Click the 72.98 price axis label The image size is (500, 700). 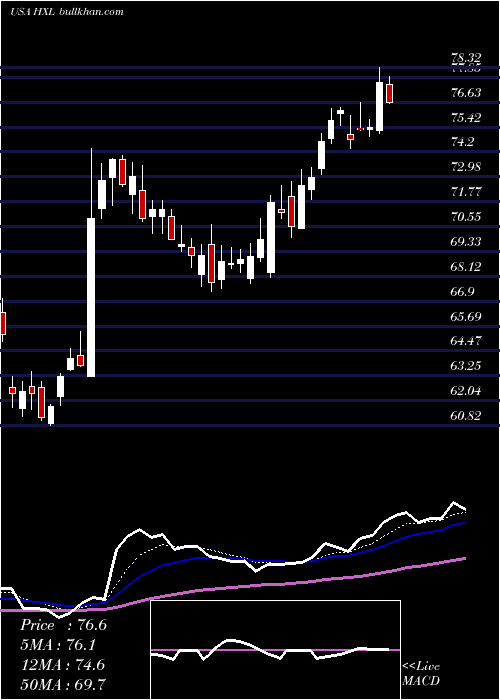pos(466,167)
